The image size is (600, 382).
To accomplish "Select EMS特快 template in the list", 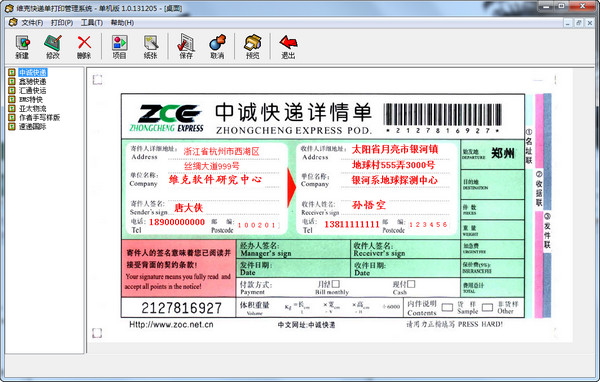I will click(x=31, y=100).
